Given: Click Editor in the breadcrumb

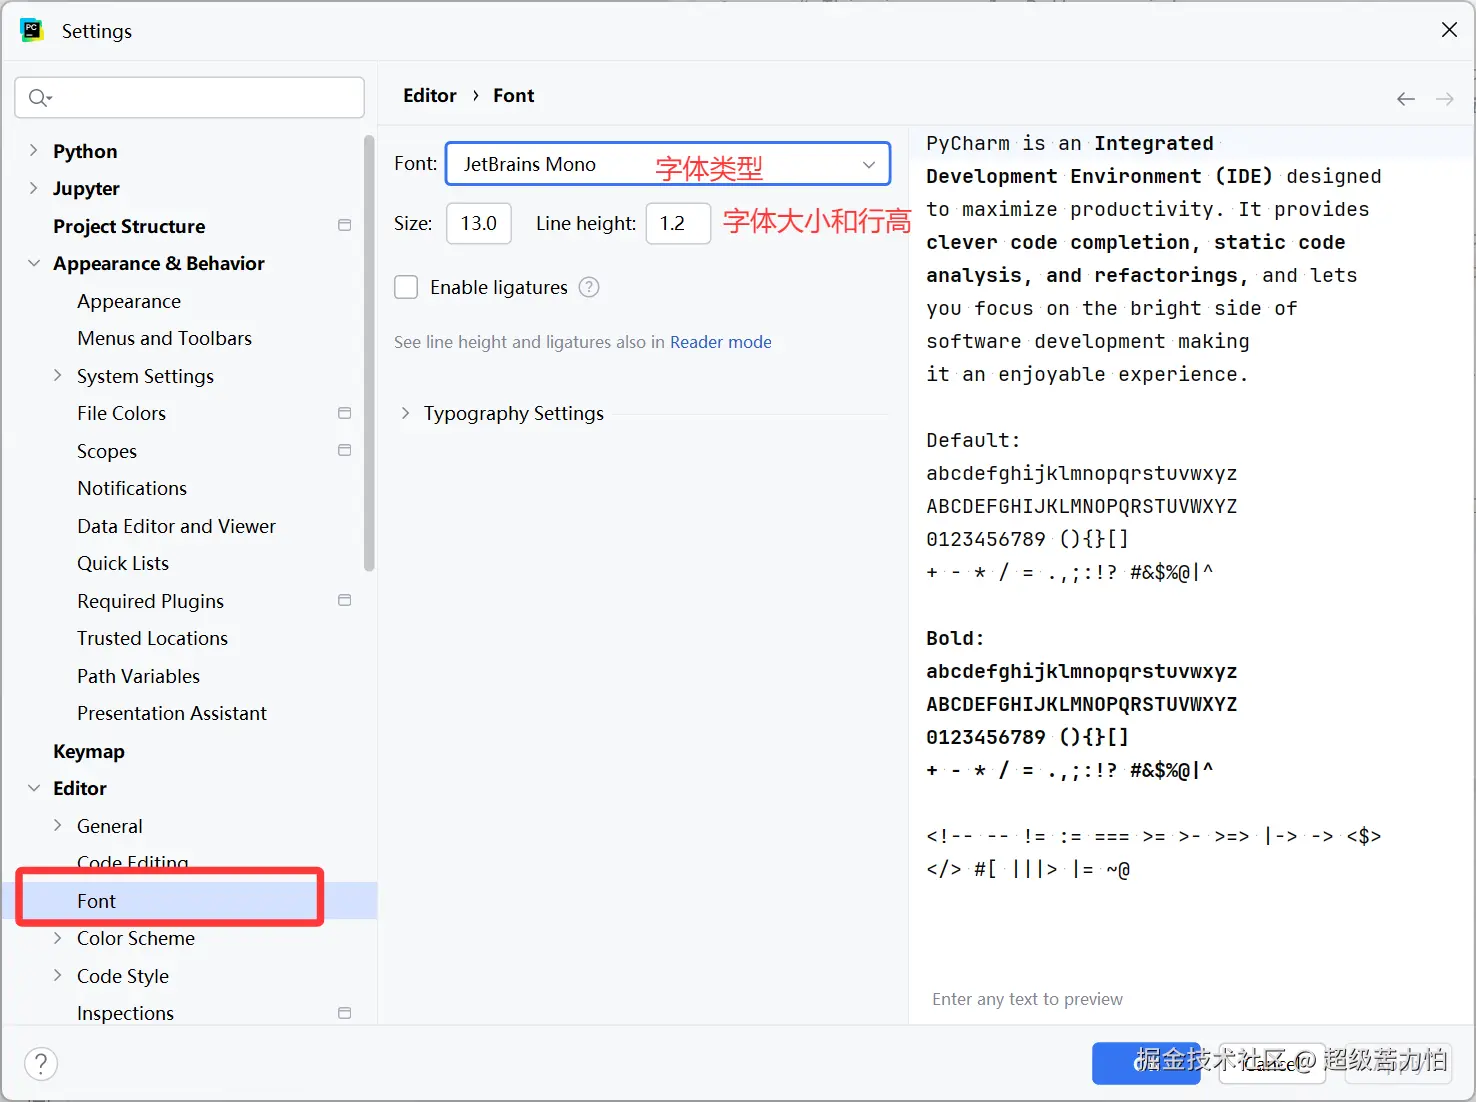Looking at the screenshot, I should 430,95.
